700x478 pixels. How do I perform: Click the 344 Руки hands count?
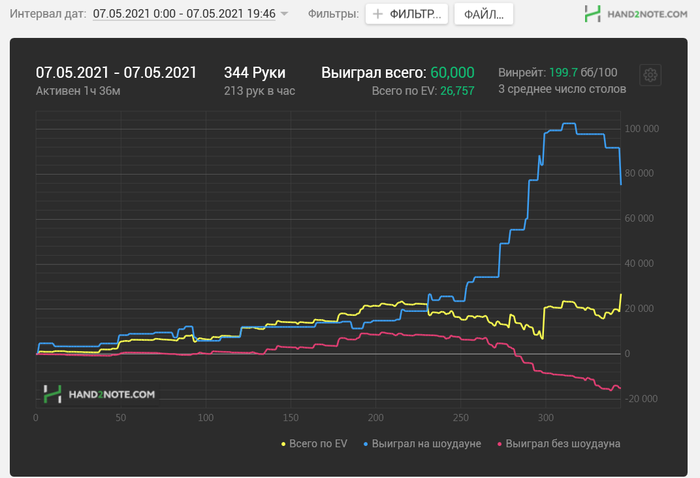click(x=254, y=73)
